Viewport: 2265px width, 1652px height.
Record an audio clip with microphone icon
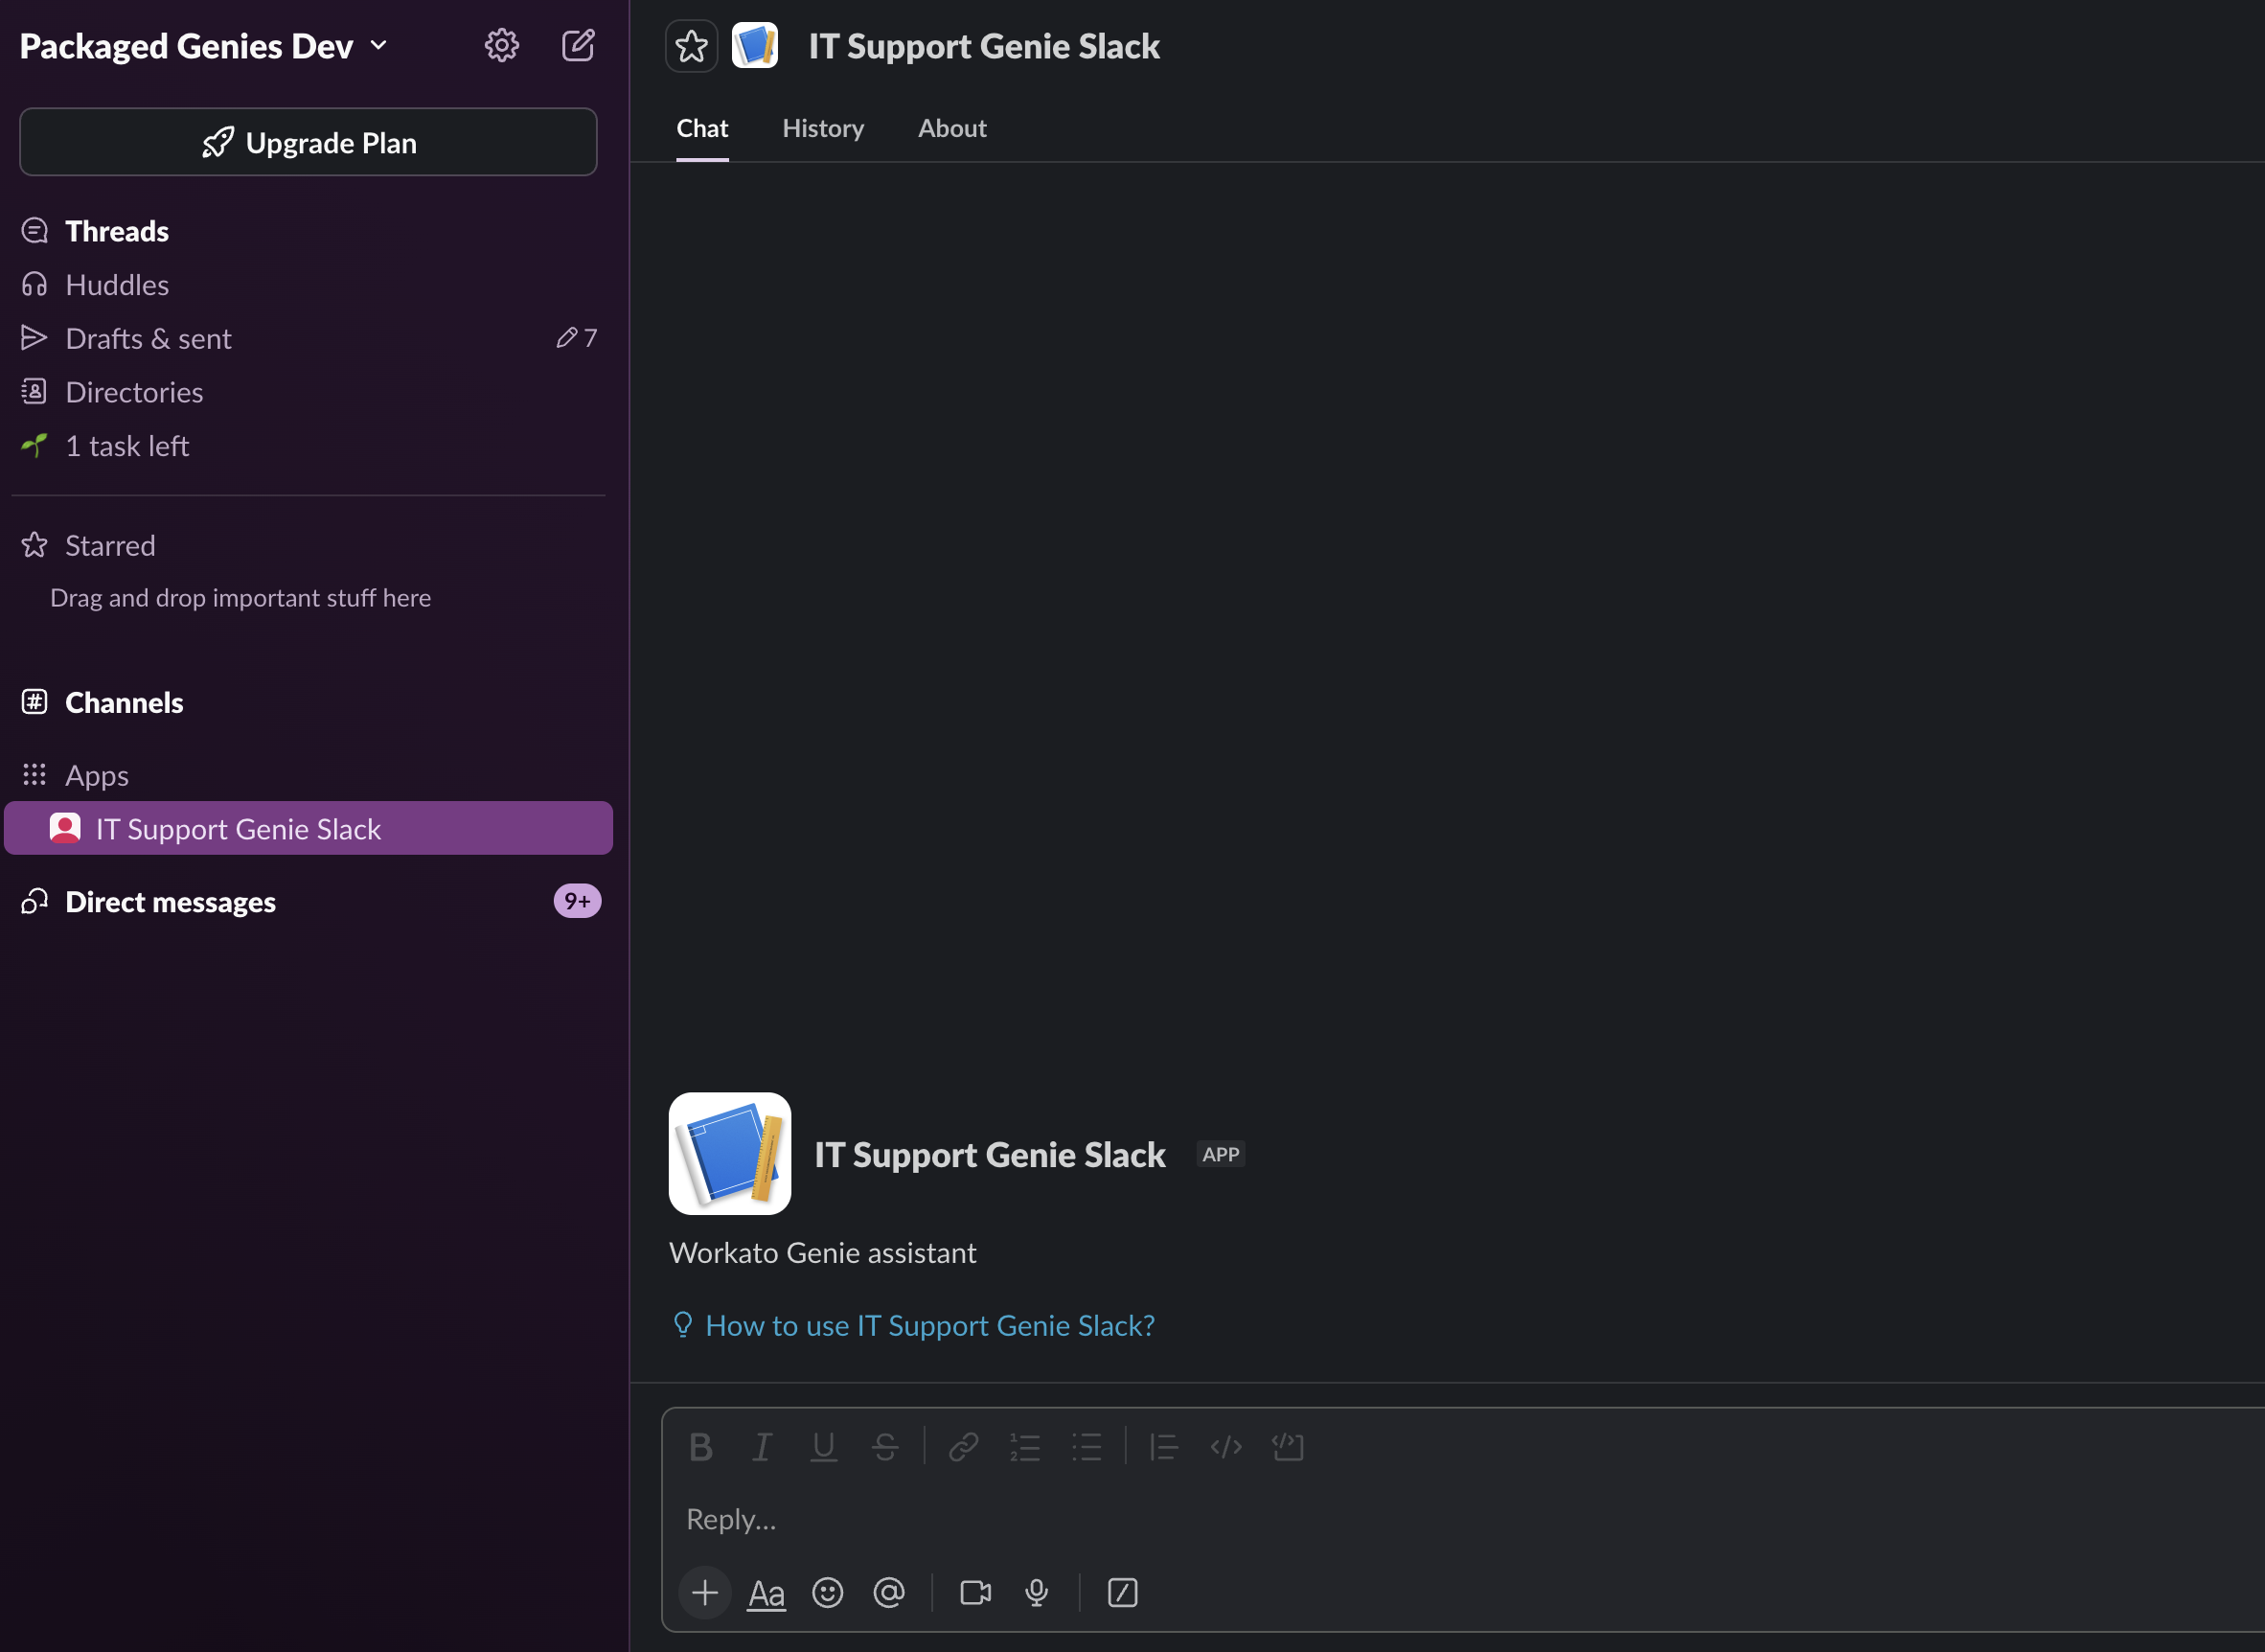coord(1037,1592)
